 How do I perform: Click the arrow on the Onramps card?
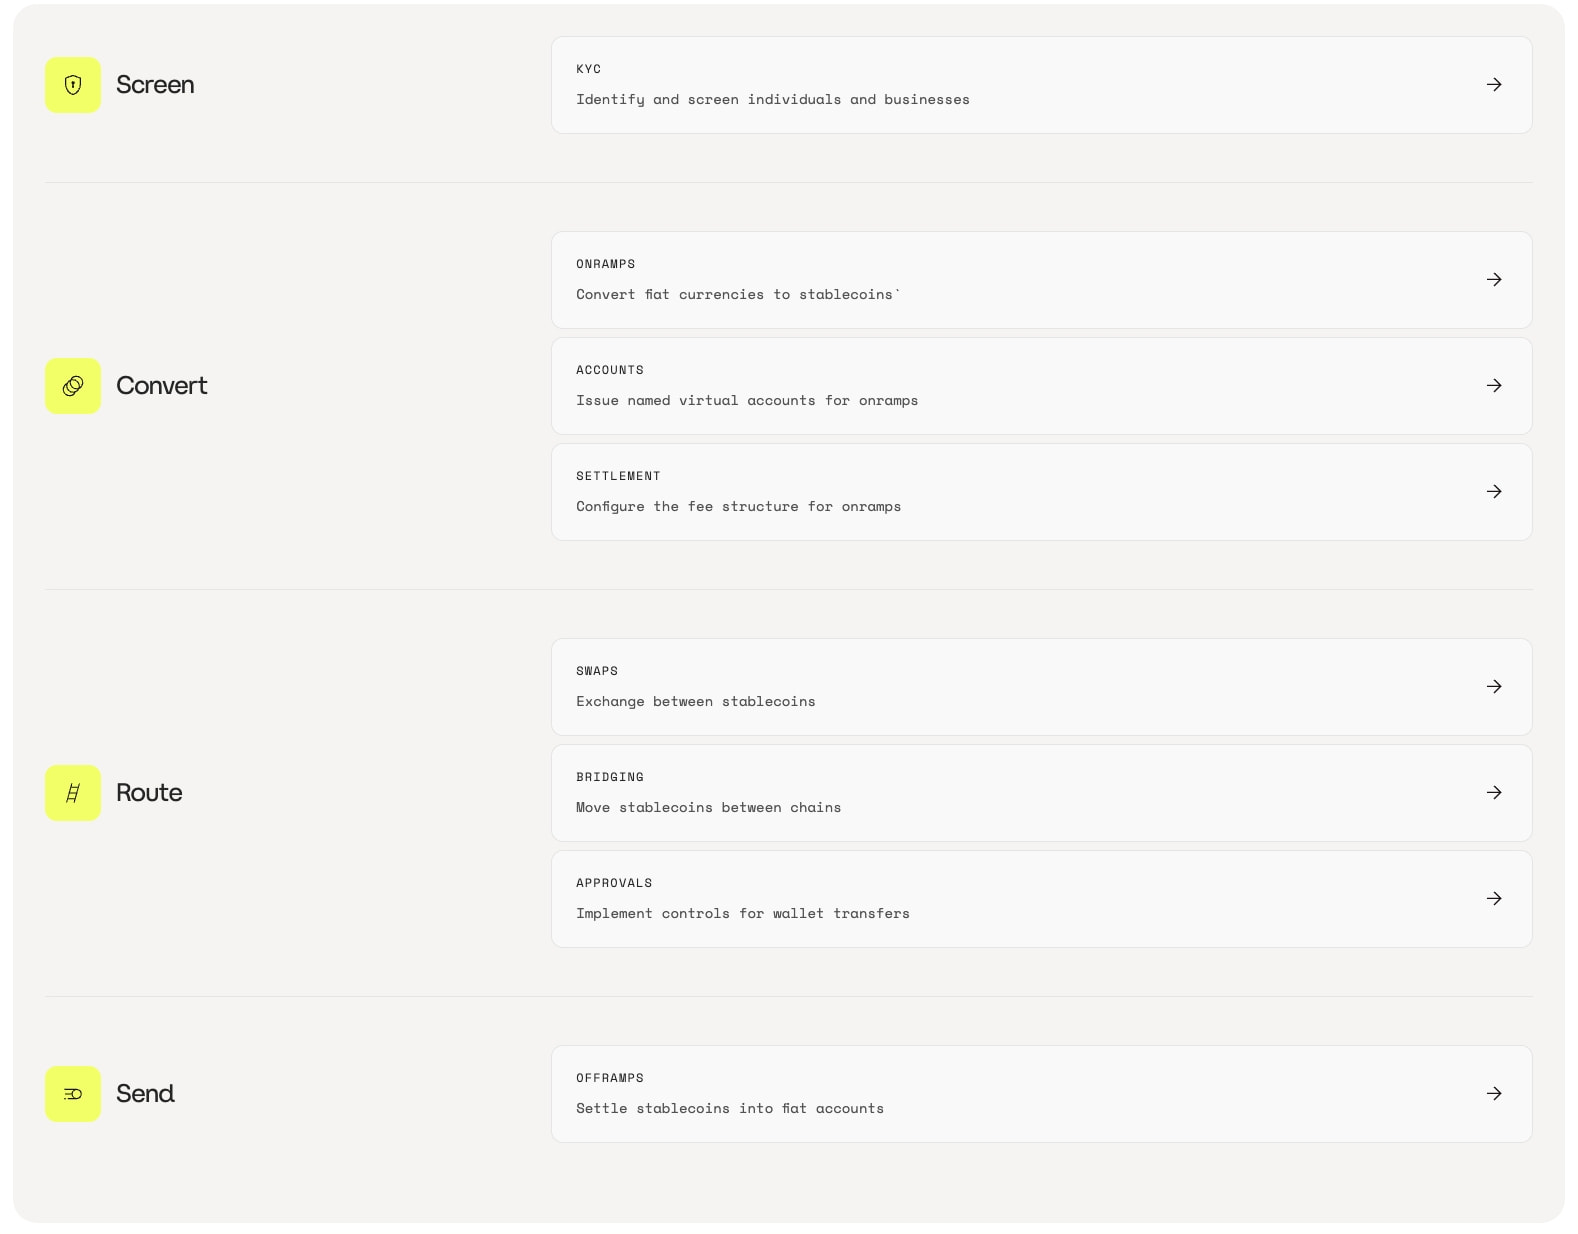pos(1494,280)
